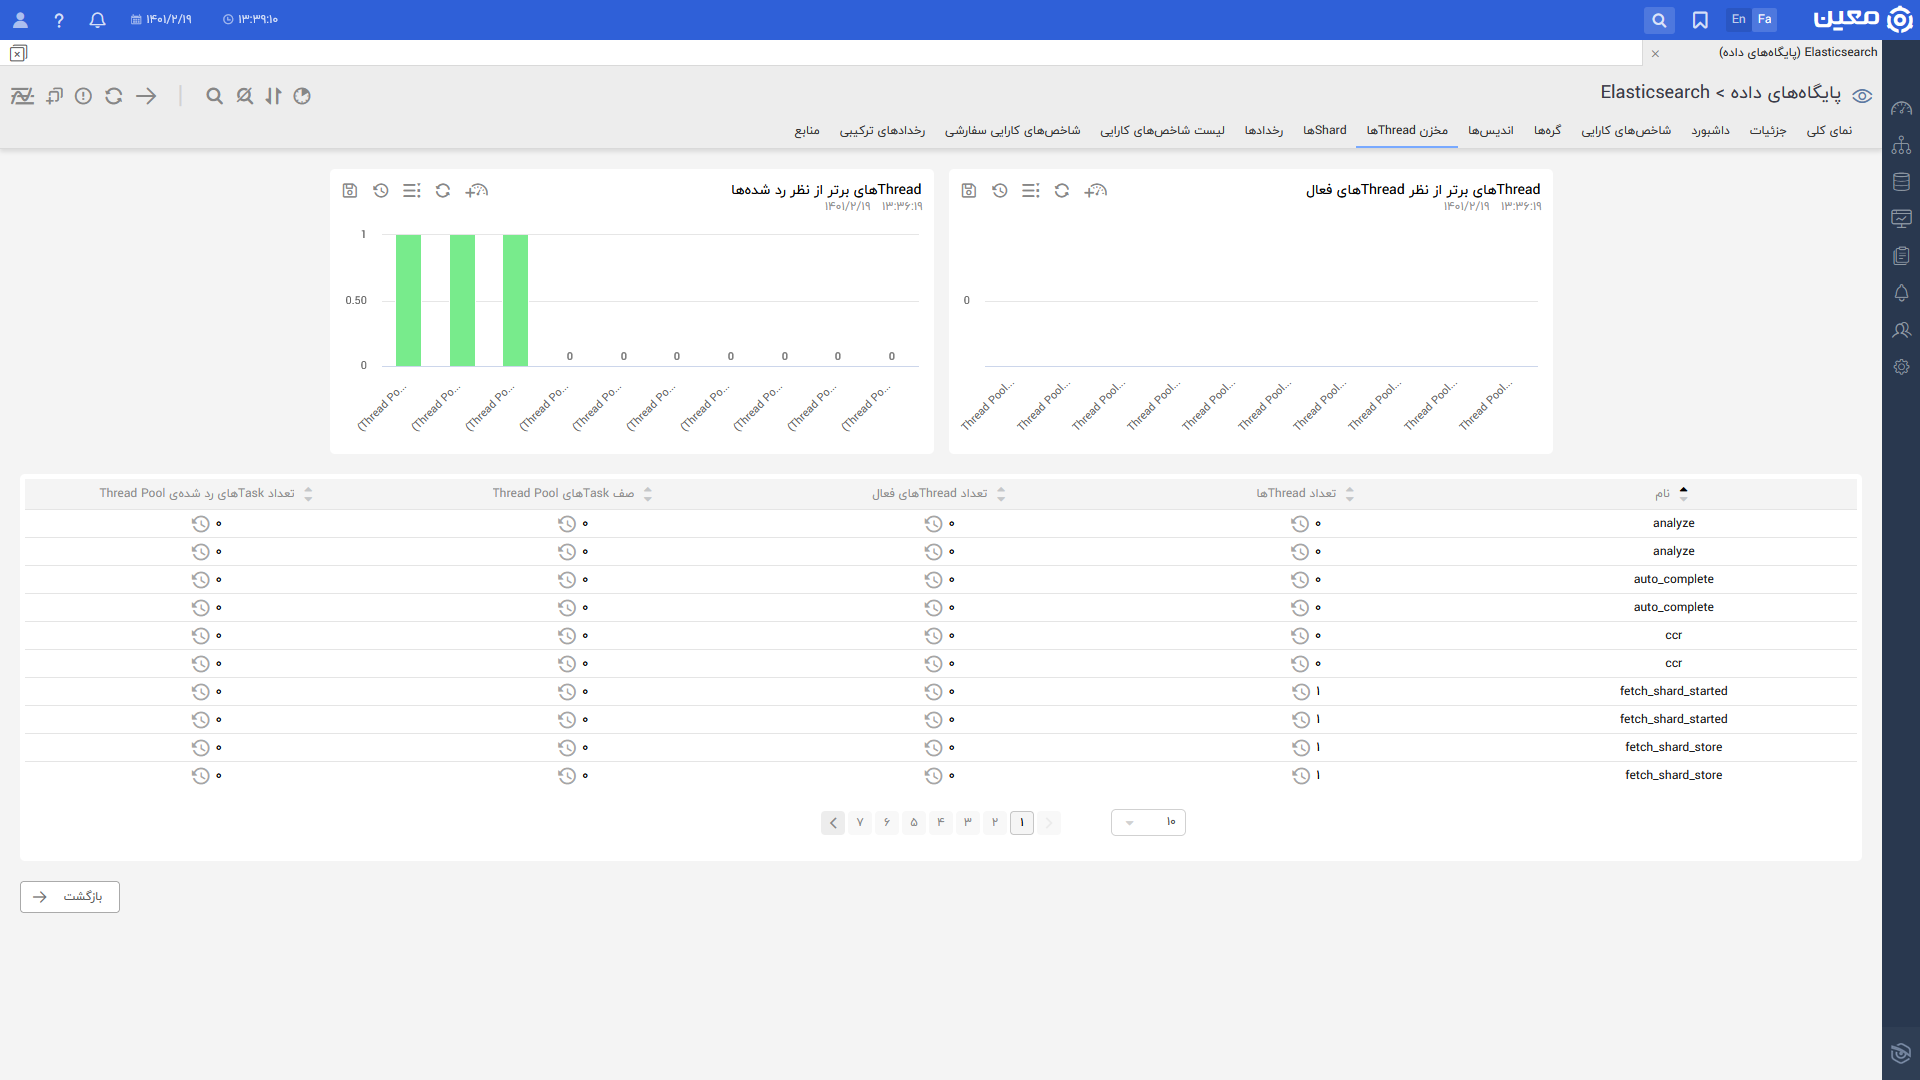Click the alert circle toolbar icon

(84, 96)
